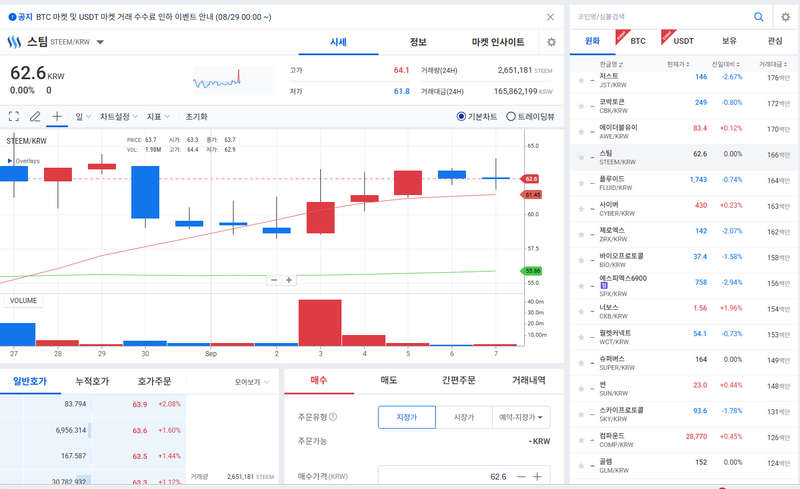The height and width of the screenshot is (489, 800).
Task: Favorite the SPX/KRW row star
Action: click(581, 286)
